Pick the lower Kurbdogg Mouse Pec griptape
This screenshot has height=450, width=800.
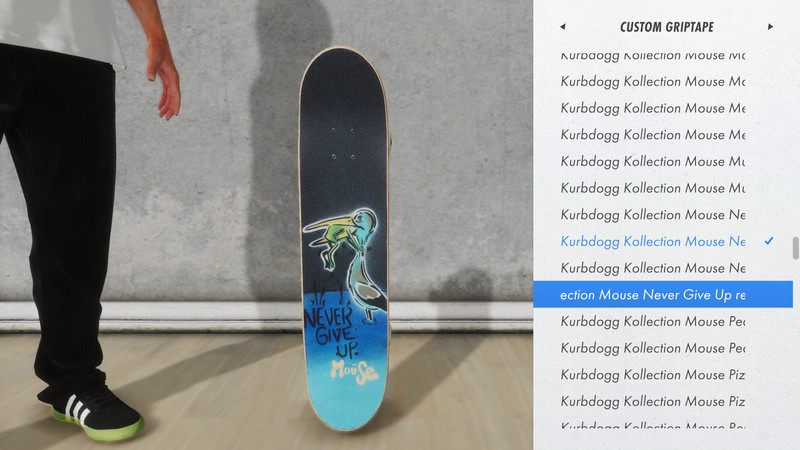653,348
